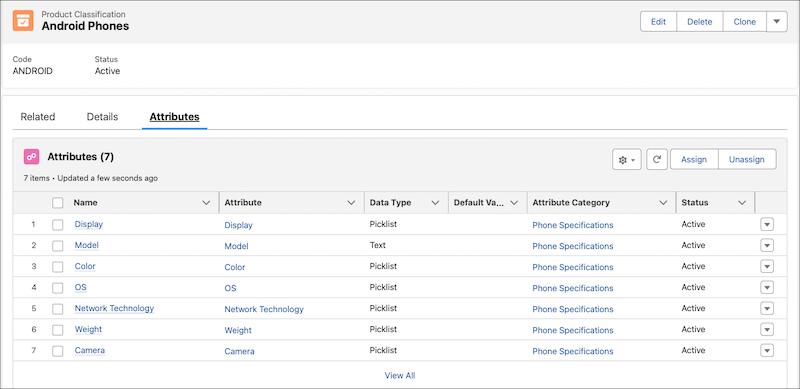Open the Default Value column menu
800x389 pixels.
click(514, 203)
